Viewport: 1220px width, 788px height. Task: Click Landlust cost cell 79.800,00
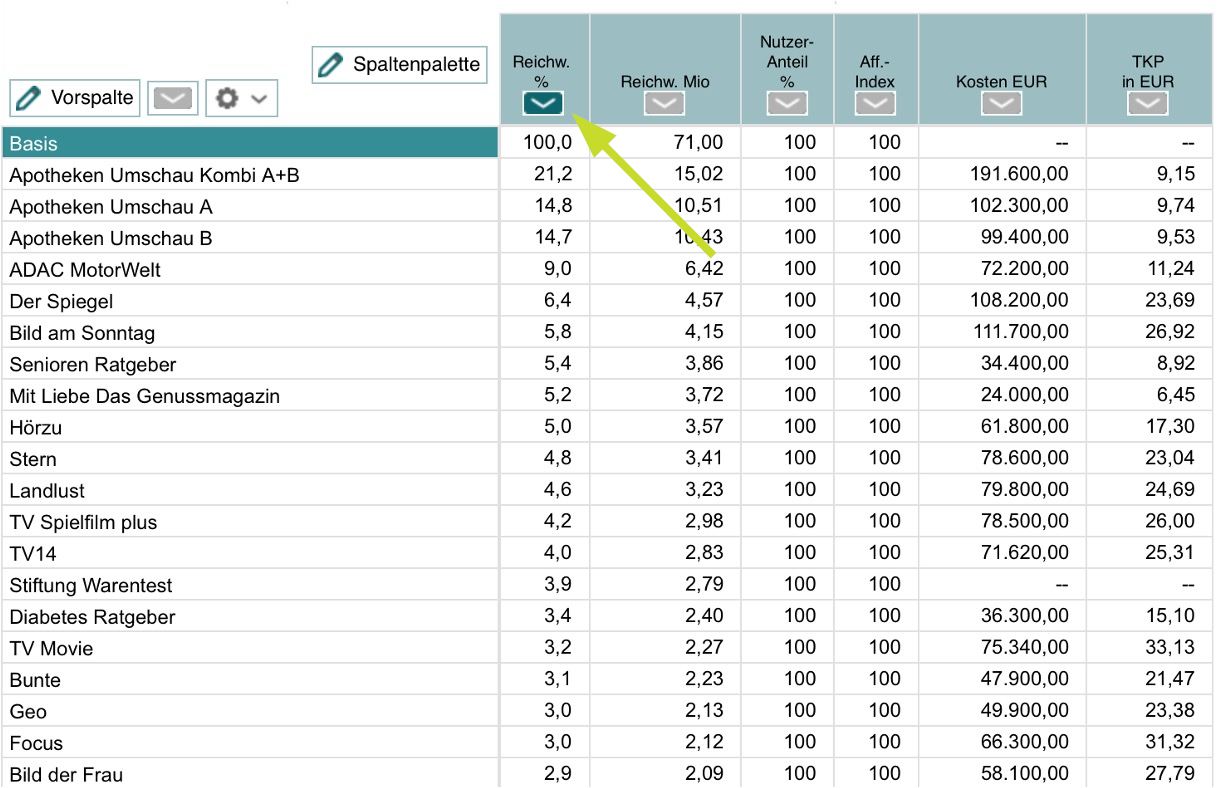[x=1018, y=490]
